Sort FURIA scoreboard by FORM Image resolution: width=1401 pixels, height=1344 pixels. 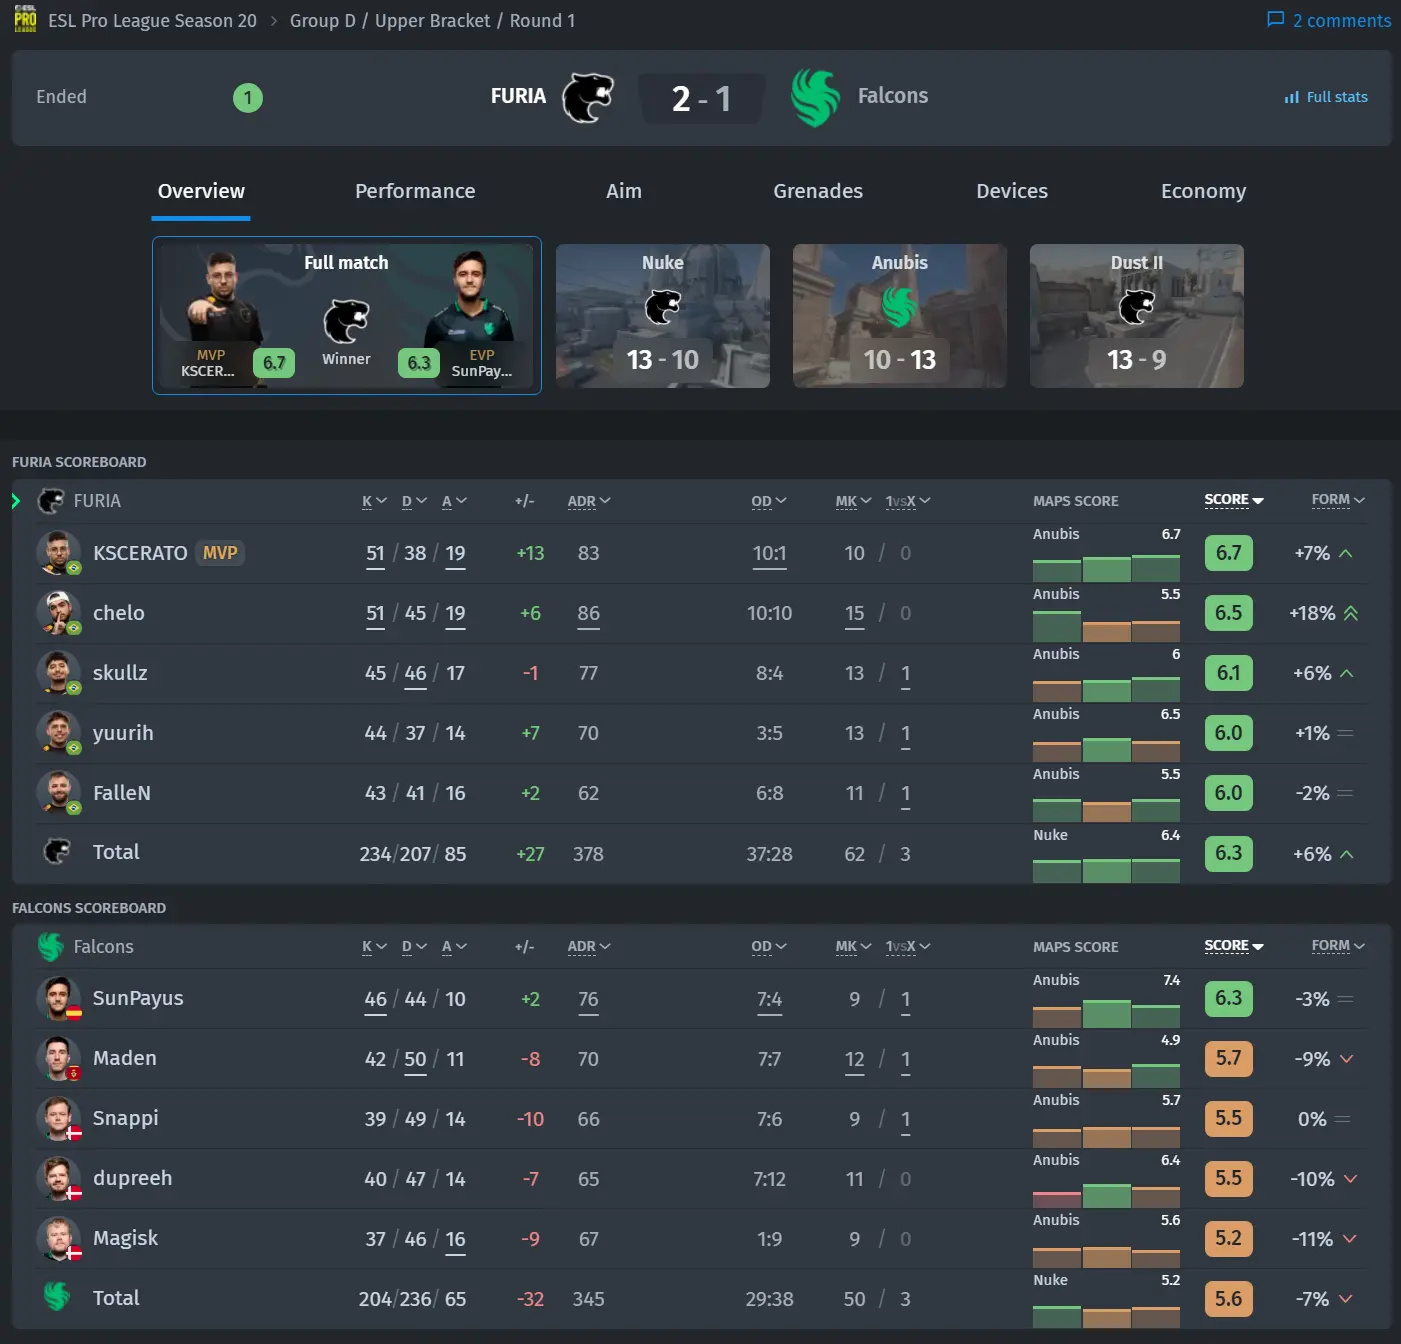click(1338, 500)
